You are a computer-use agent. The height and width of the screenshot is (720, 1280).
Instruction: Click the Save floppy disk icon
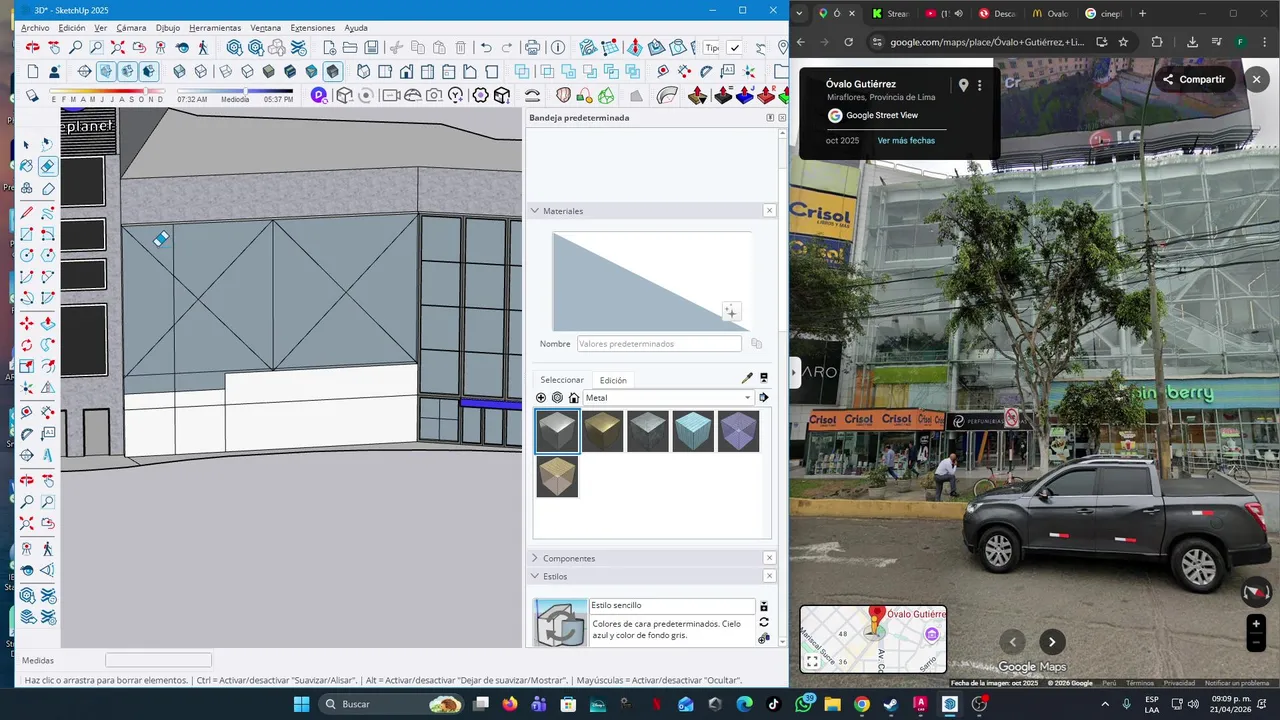(x=372, y=47)
